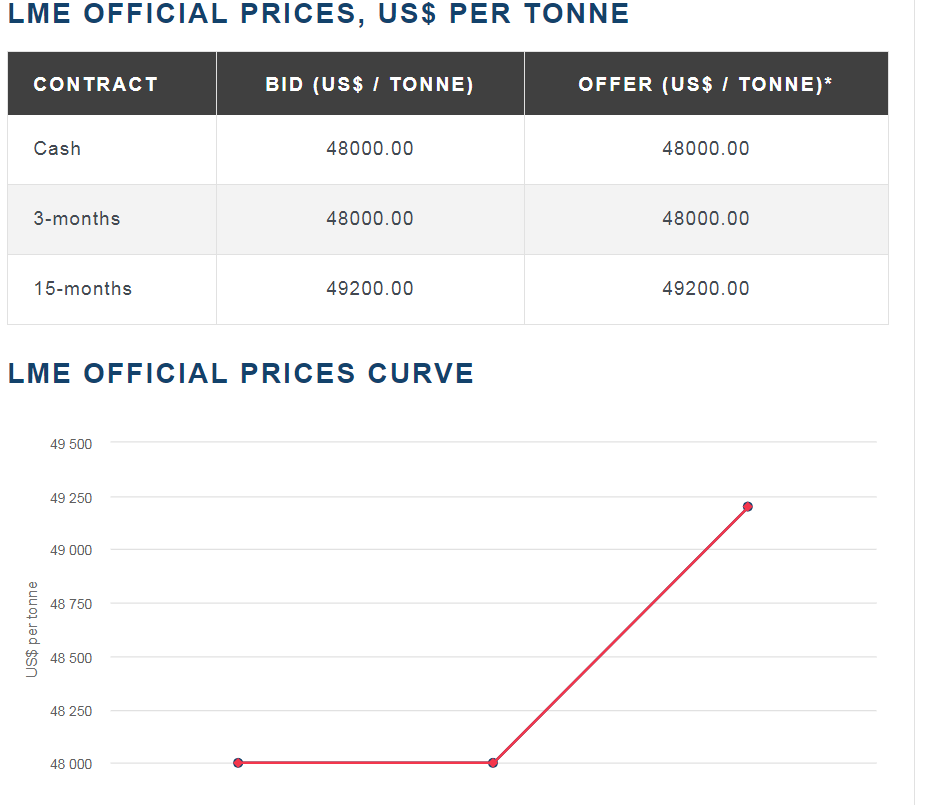The height and width of the screenshot is (805, 927).
Task: Click the 3-months bid price cell
Action: (x=370, y=219)
